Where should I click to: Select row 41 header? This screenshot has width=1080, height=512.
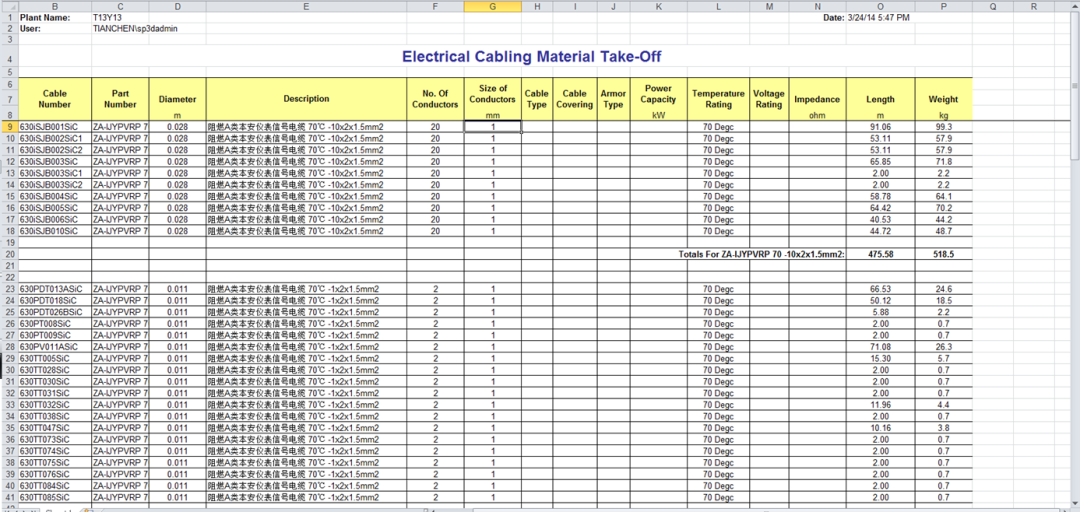9,497
